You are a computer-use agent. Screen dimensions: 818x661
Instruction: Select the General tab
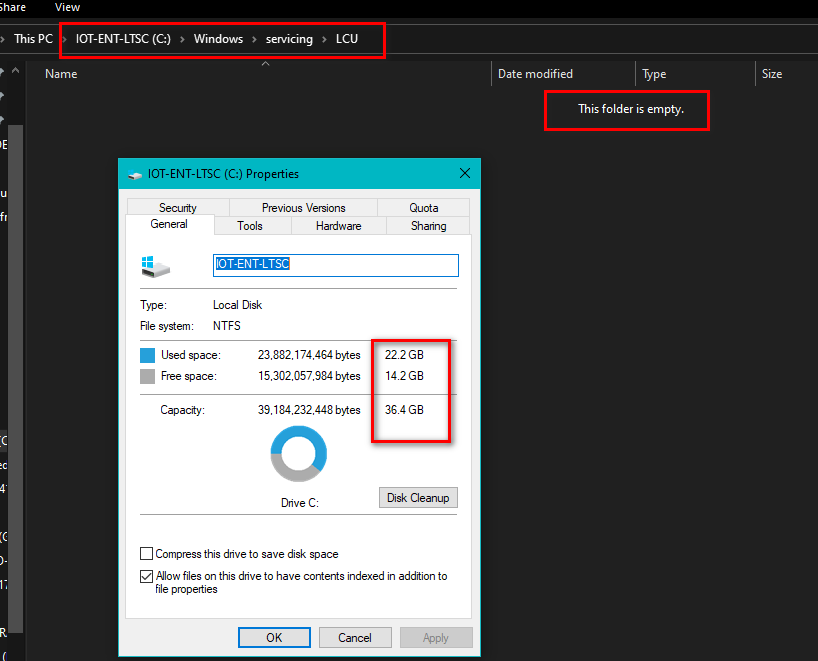point(169,224)
